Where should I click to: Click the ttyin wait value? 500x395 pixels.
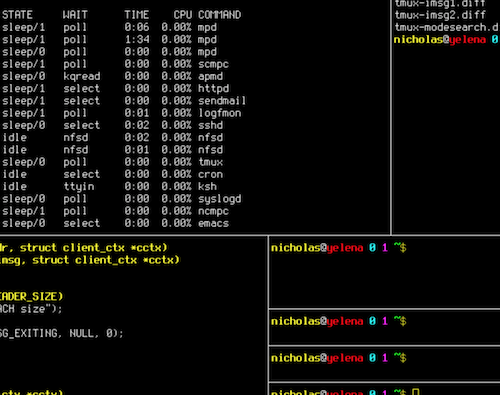(x=79, y=187)
